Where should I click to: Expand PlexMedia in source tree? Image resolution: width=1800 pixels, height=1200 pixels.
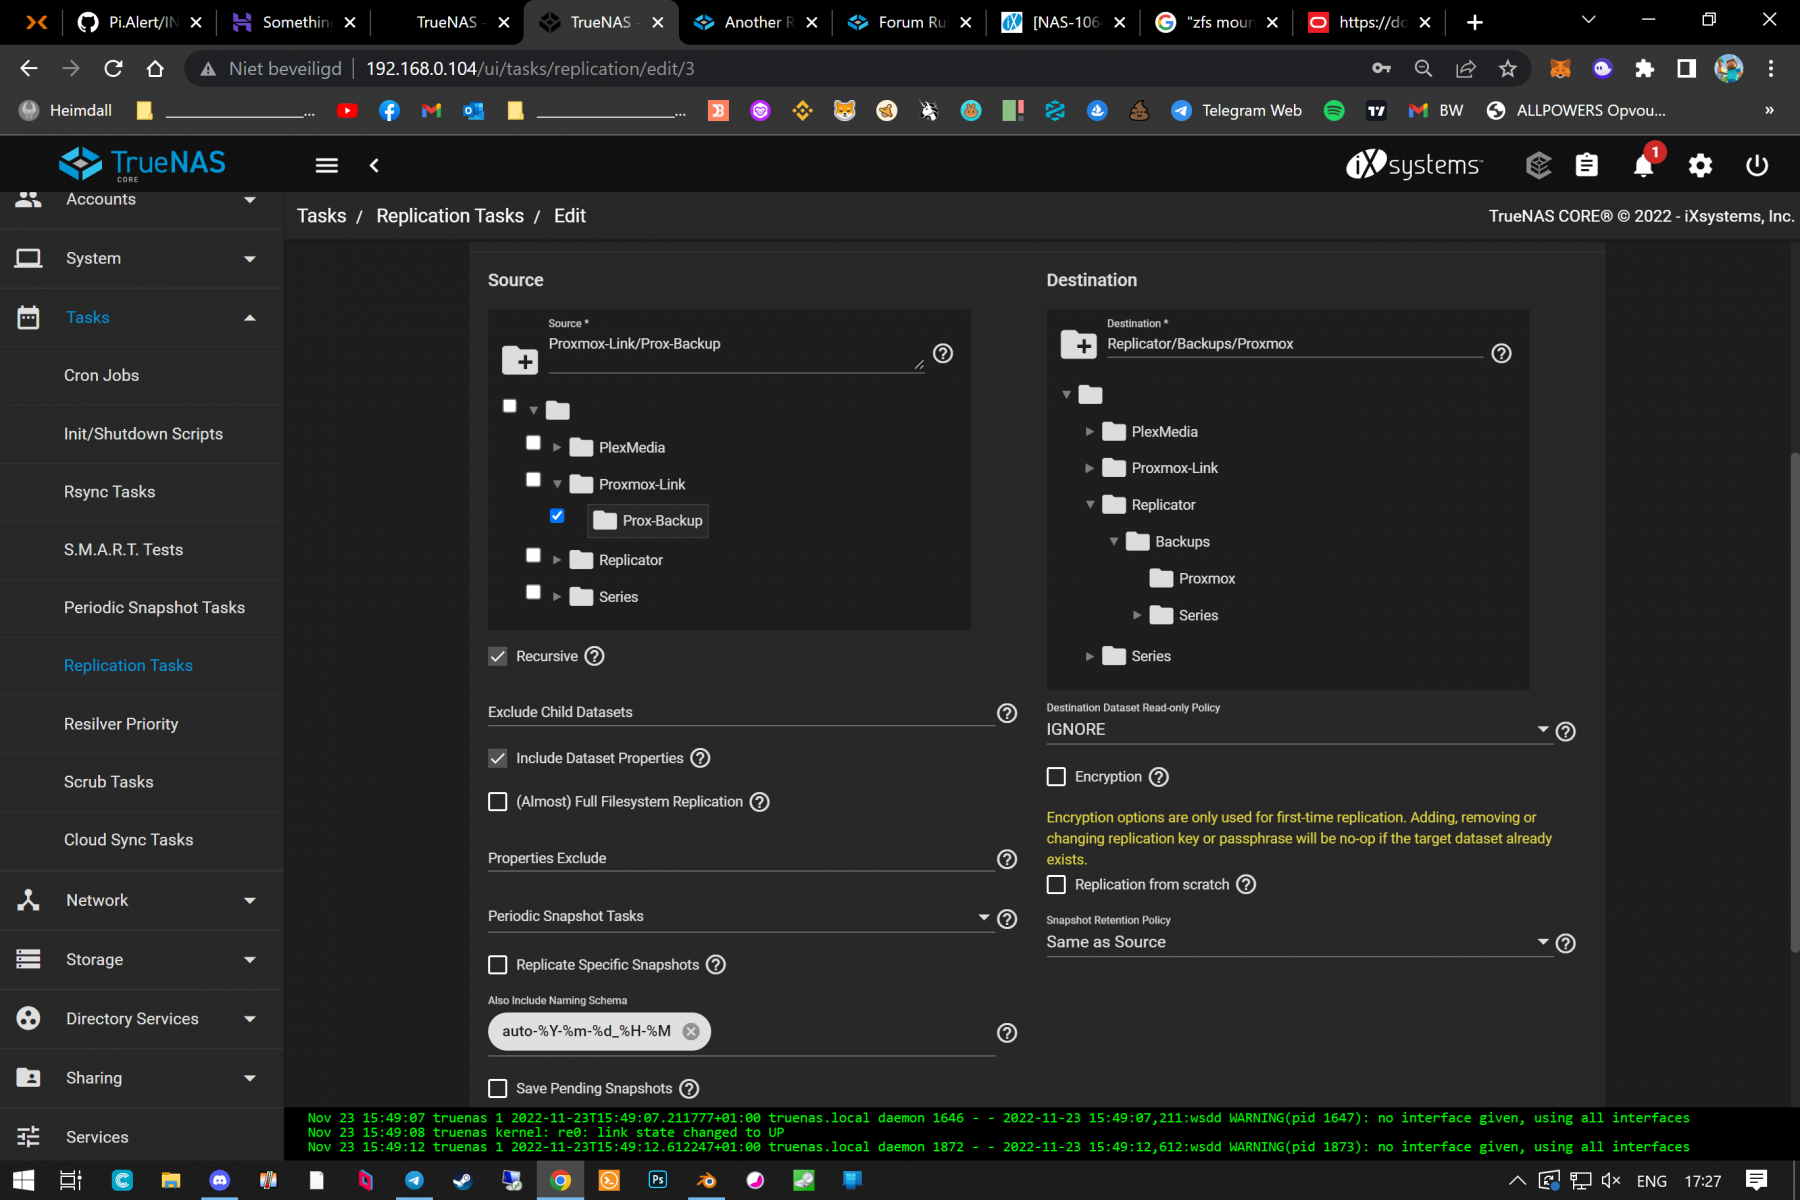557,448
